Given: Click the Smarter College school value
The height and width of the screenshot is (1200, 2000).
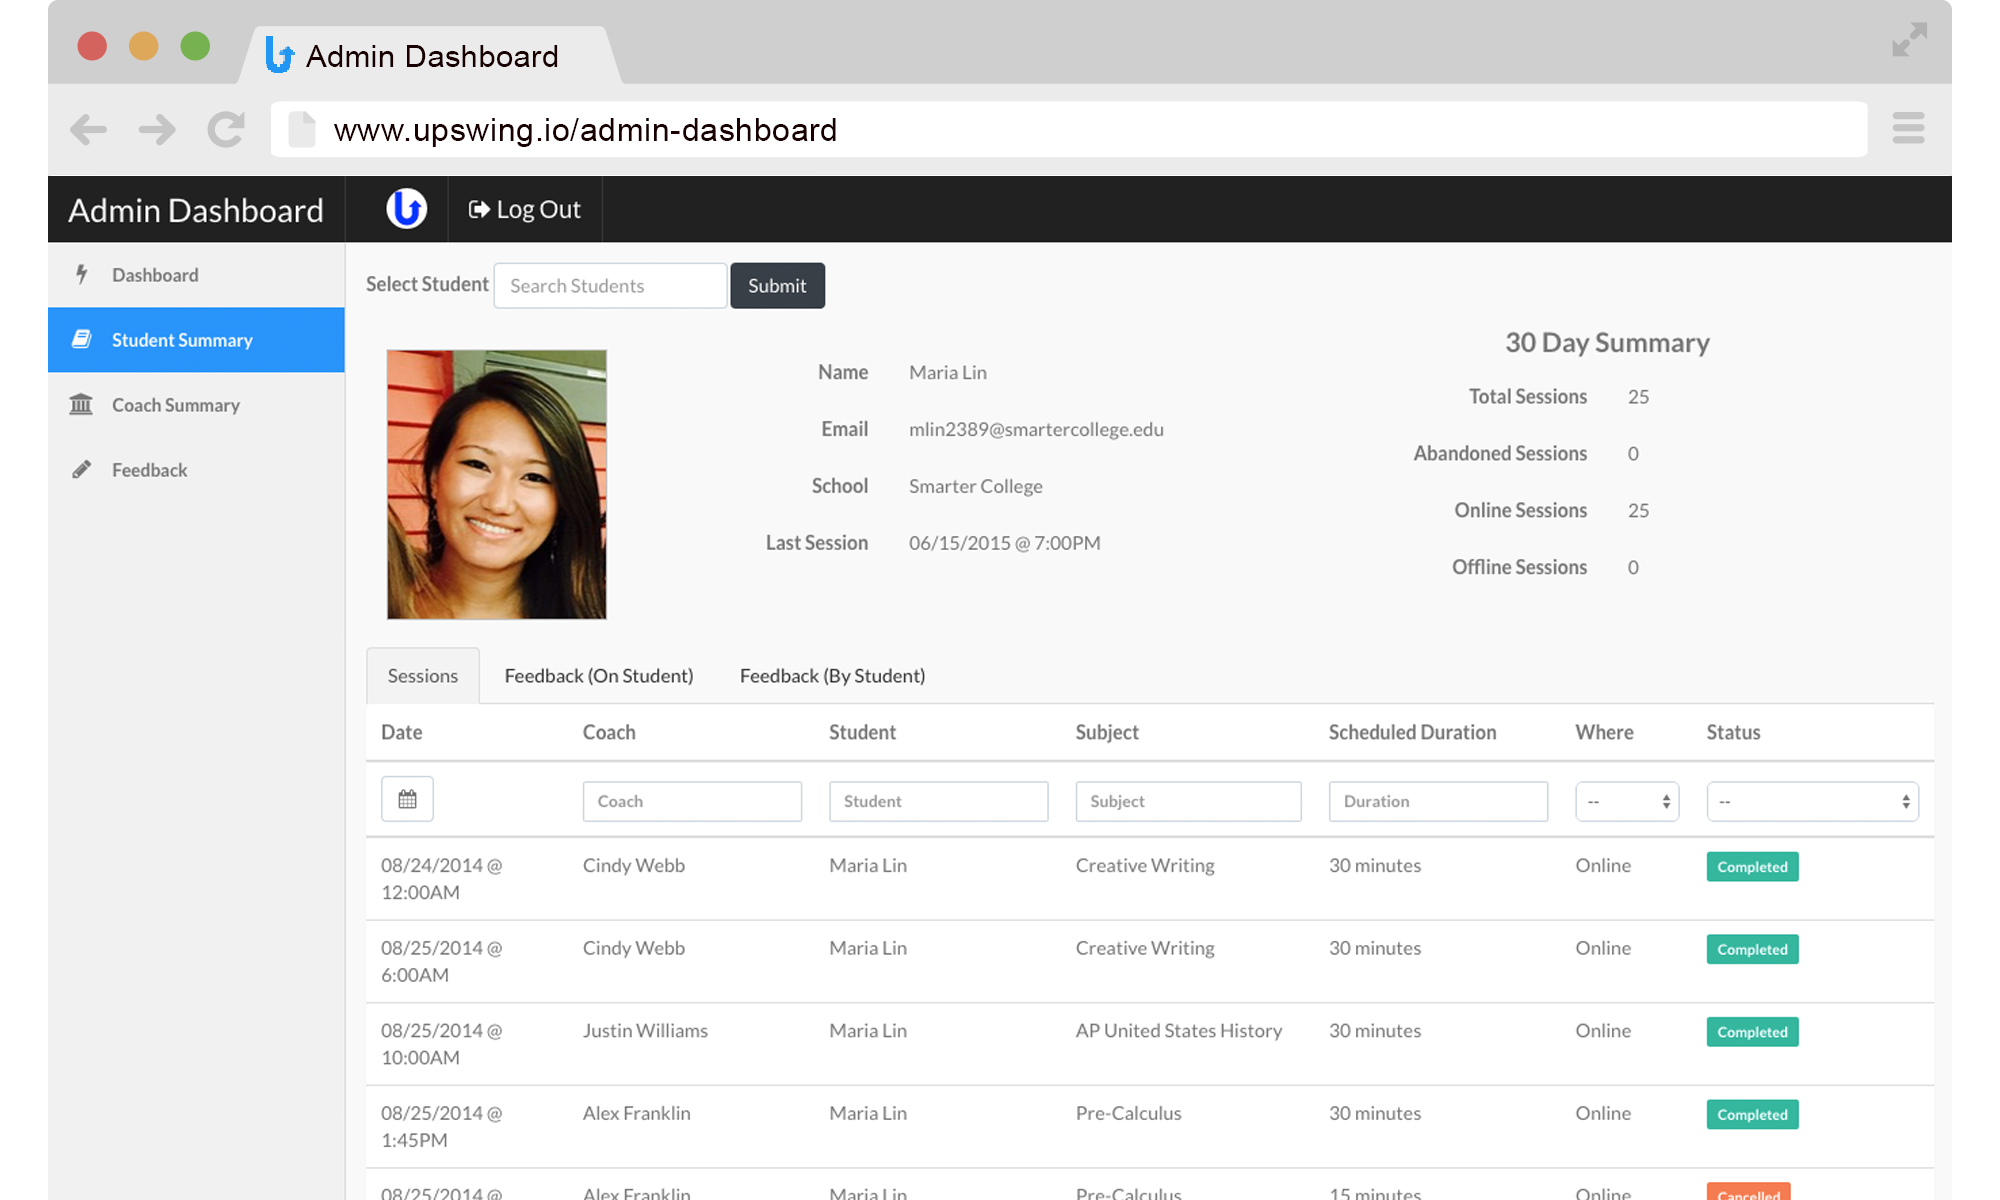Looking at the screenshot, I should (975, 486).
